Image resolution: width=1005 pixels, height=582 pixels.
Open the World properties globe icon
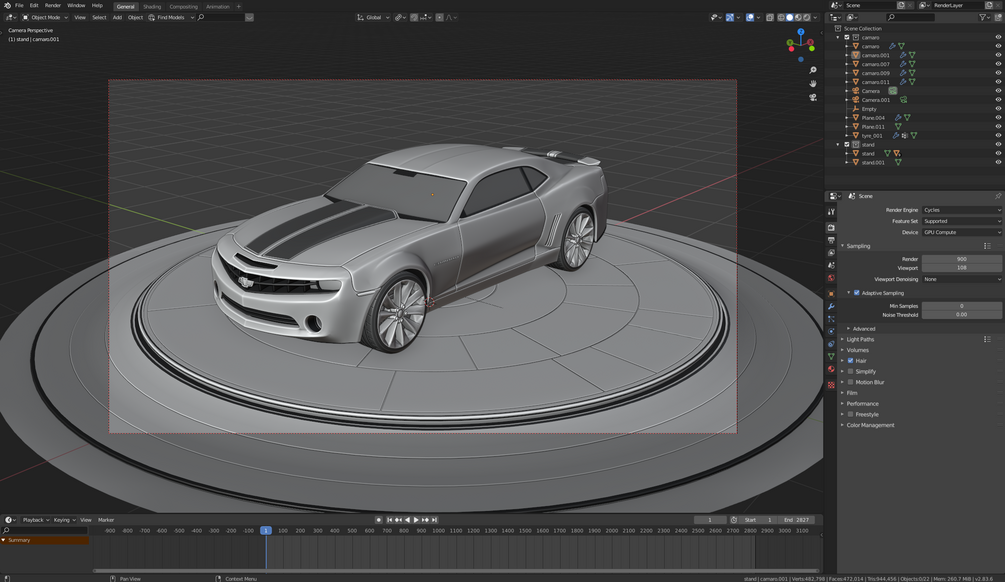click(x=831, y=278)
